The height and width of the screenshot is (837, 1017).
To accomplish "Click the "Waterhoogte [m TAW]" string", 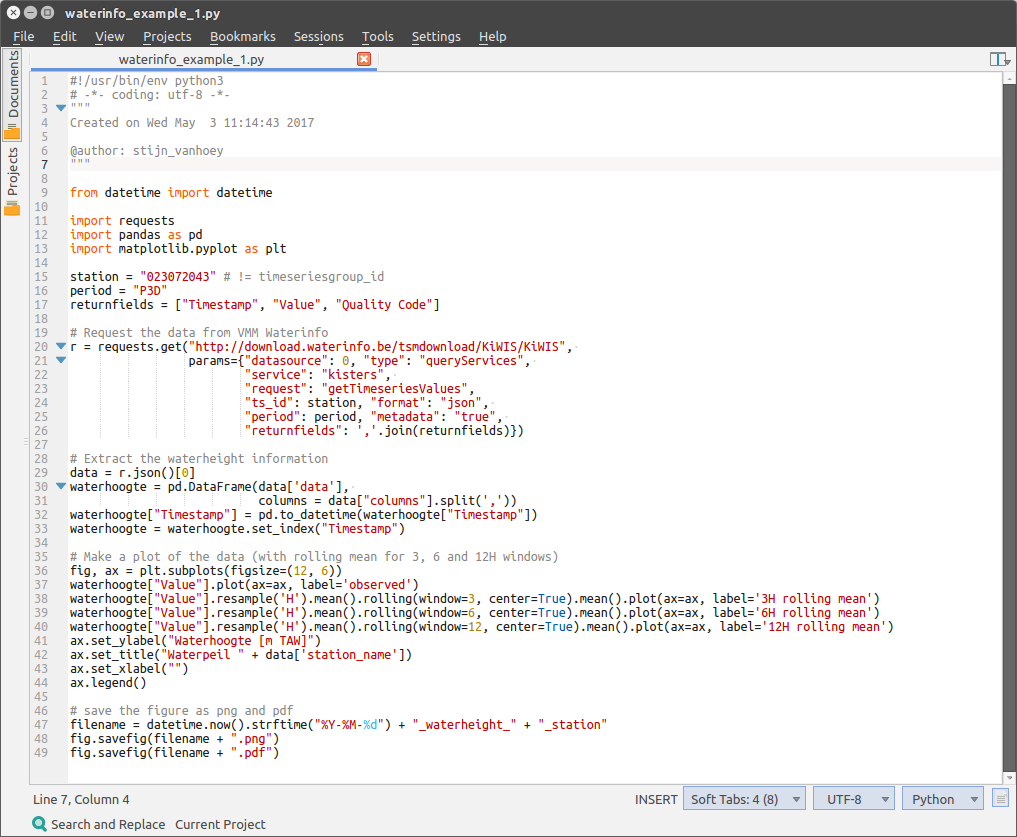I will [241, 640].
